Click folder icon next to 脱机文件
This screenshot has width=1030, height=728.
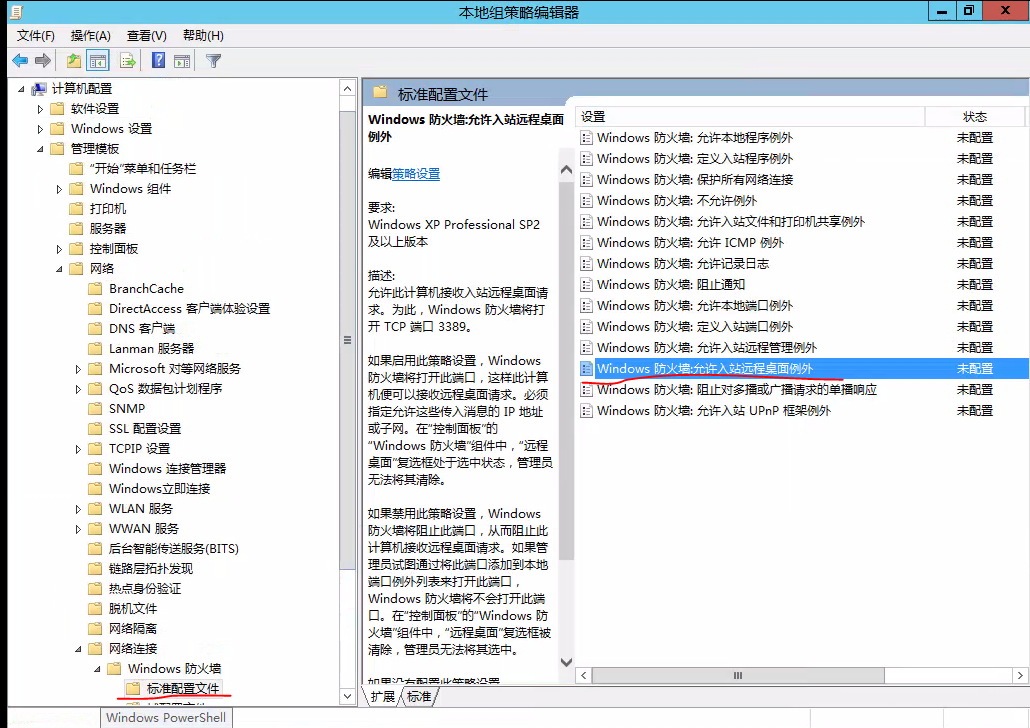tap(96, 608)
